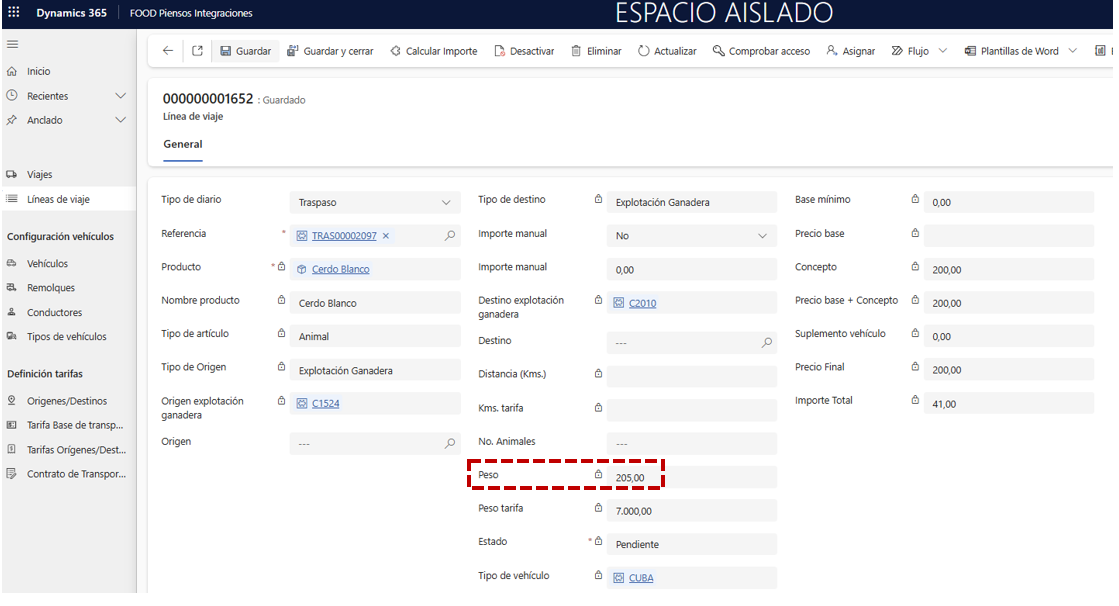Open the Importe manual dropdown

tap(763, 236)
